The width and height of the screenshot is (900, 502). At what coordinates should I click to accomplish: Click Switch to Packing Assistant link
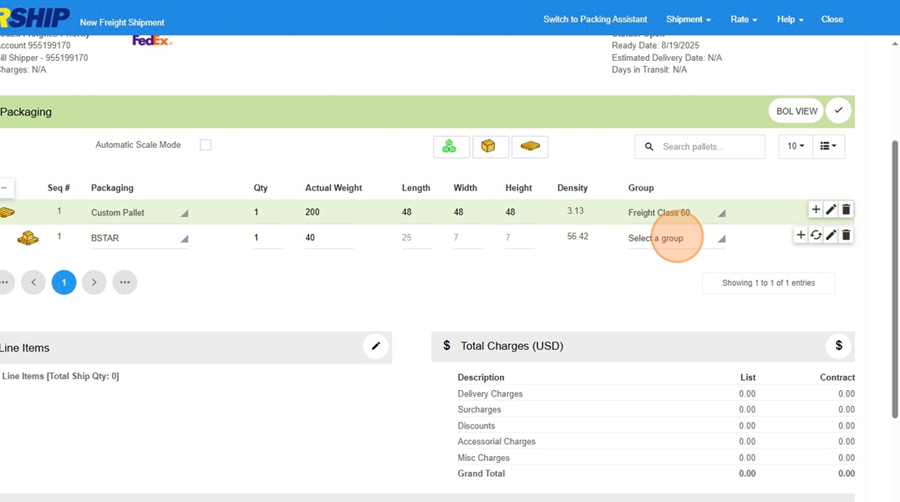pos(595,19)
